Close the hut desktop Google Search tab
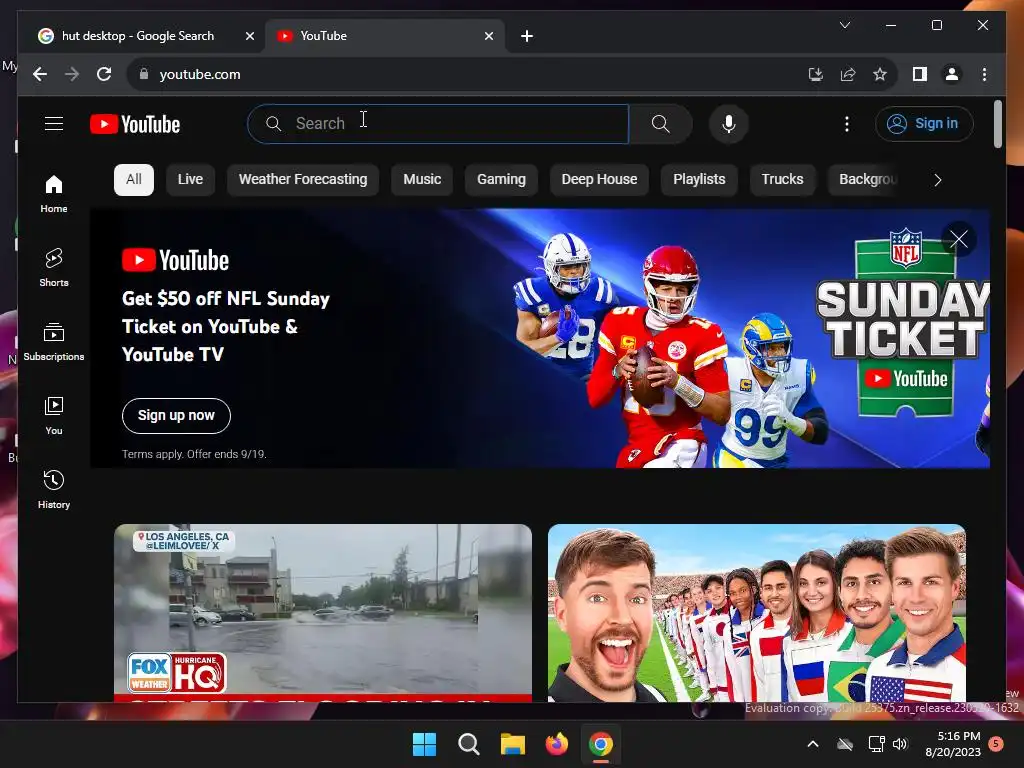Image resolution: width=1024 pixels, height=768 pixels. point(249,36)
